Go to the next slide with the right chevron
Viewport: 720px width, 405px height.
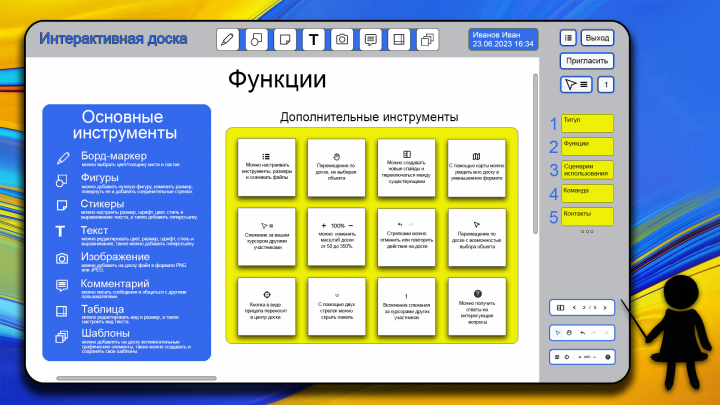605,308
